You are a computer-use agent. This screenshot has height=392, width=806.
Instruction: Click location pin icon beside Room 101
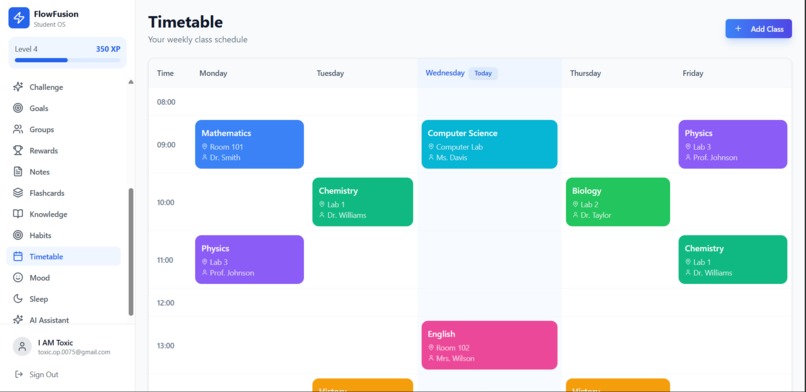coord(205,146)
